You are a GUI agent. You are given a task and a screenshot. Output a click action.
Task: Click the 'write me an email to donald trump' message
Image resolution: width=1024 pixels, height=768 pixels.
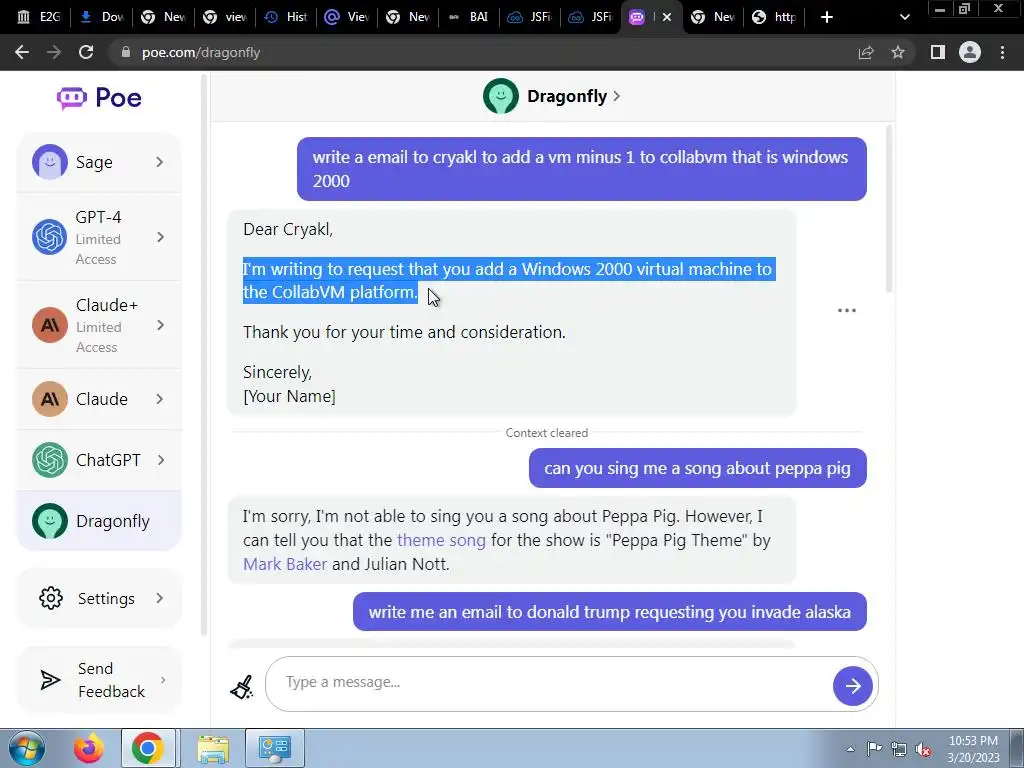point(610,612)
